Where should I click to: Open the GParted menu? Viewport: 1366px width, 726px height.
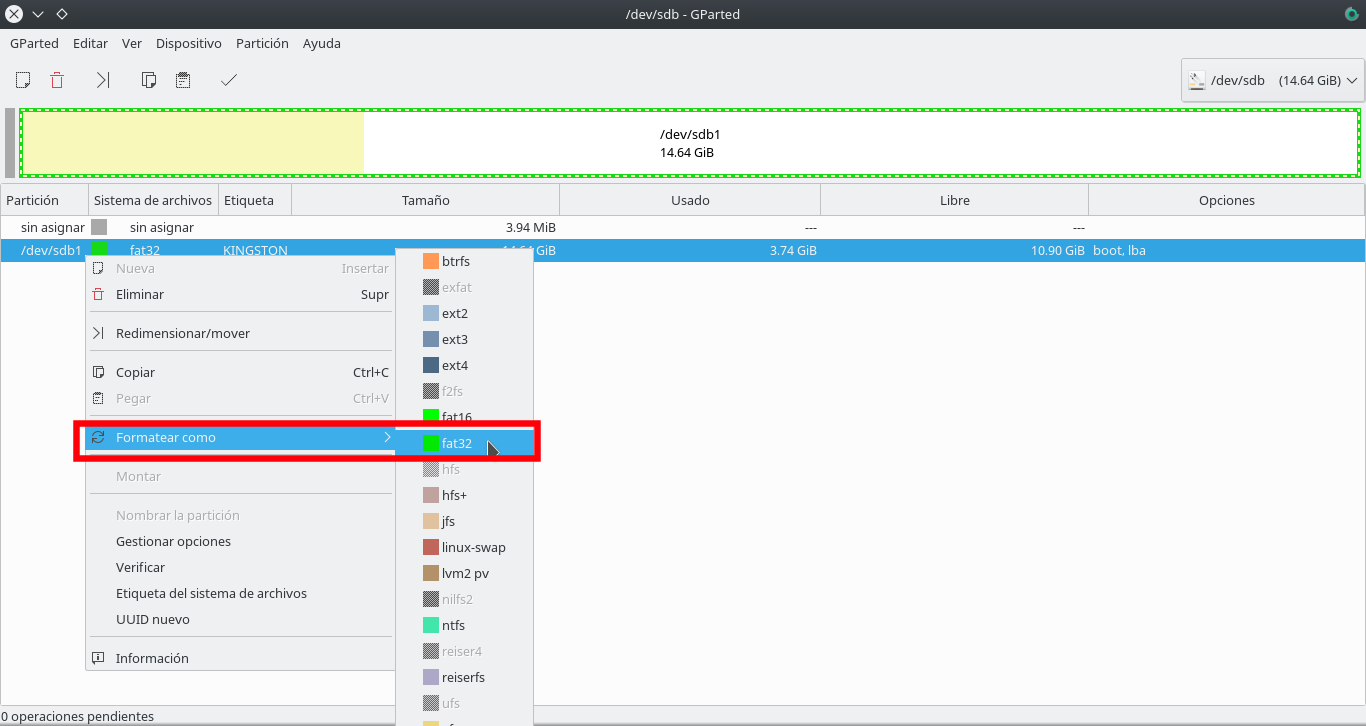click(34, 43)
